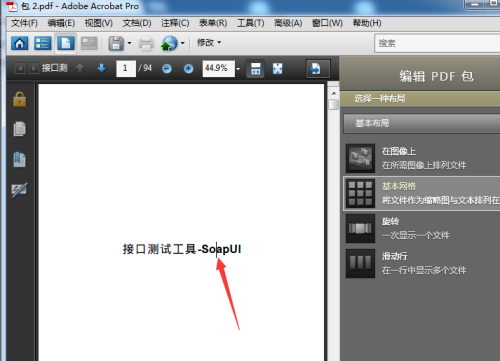The height and width of the screenshot is (361, 500).
Task: Open the Pages panel icon
Action: tap(20, 129)
